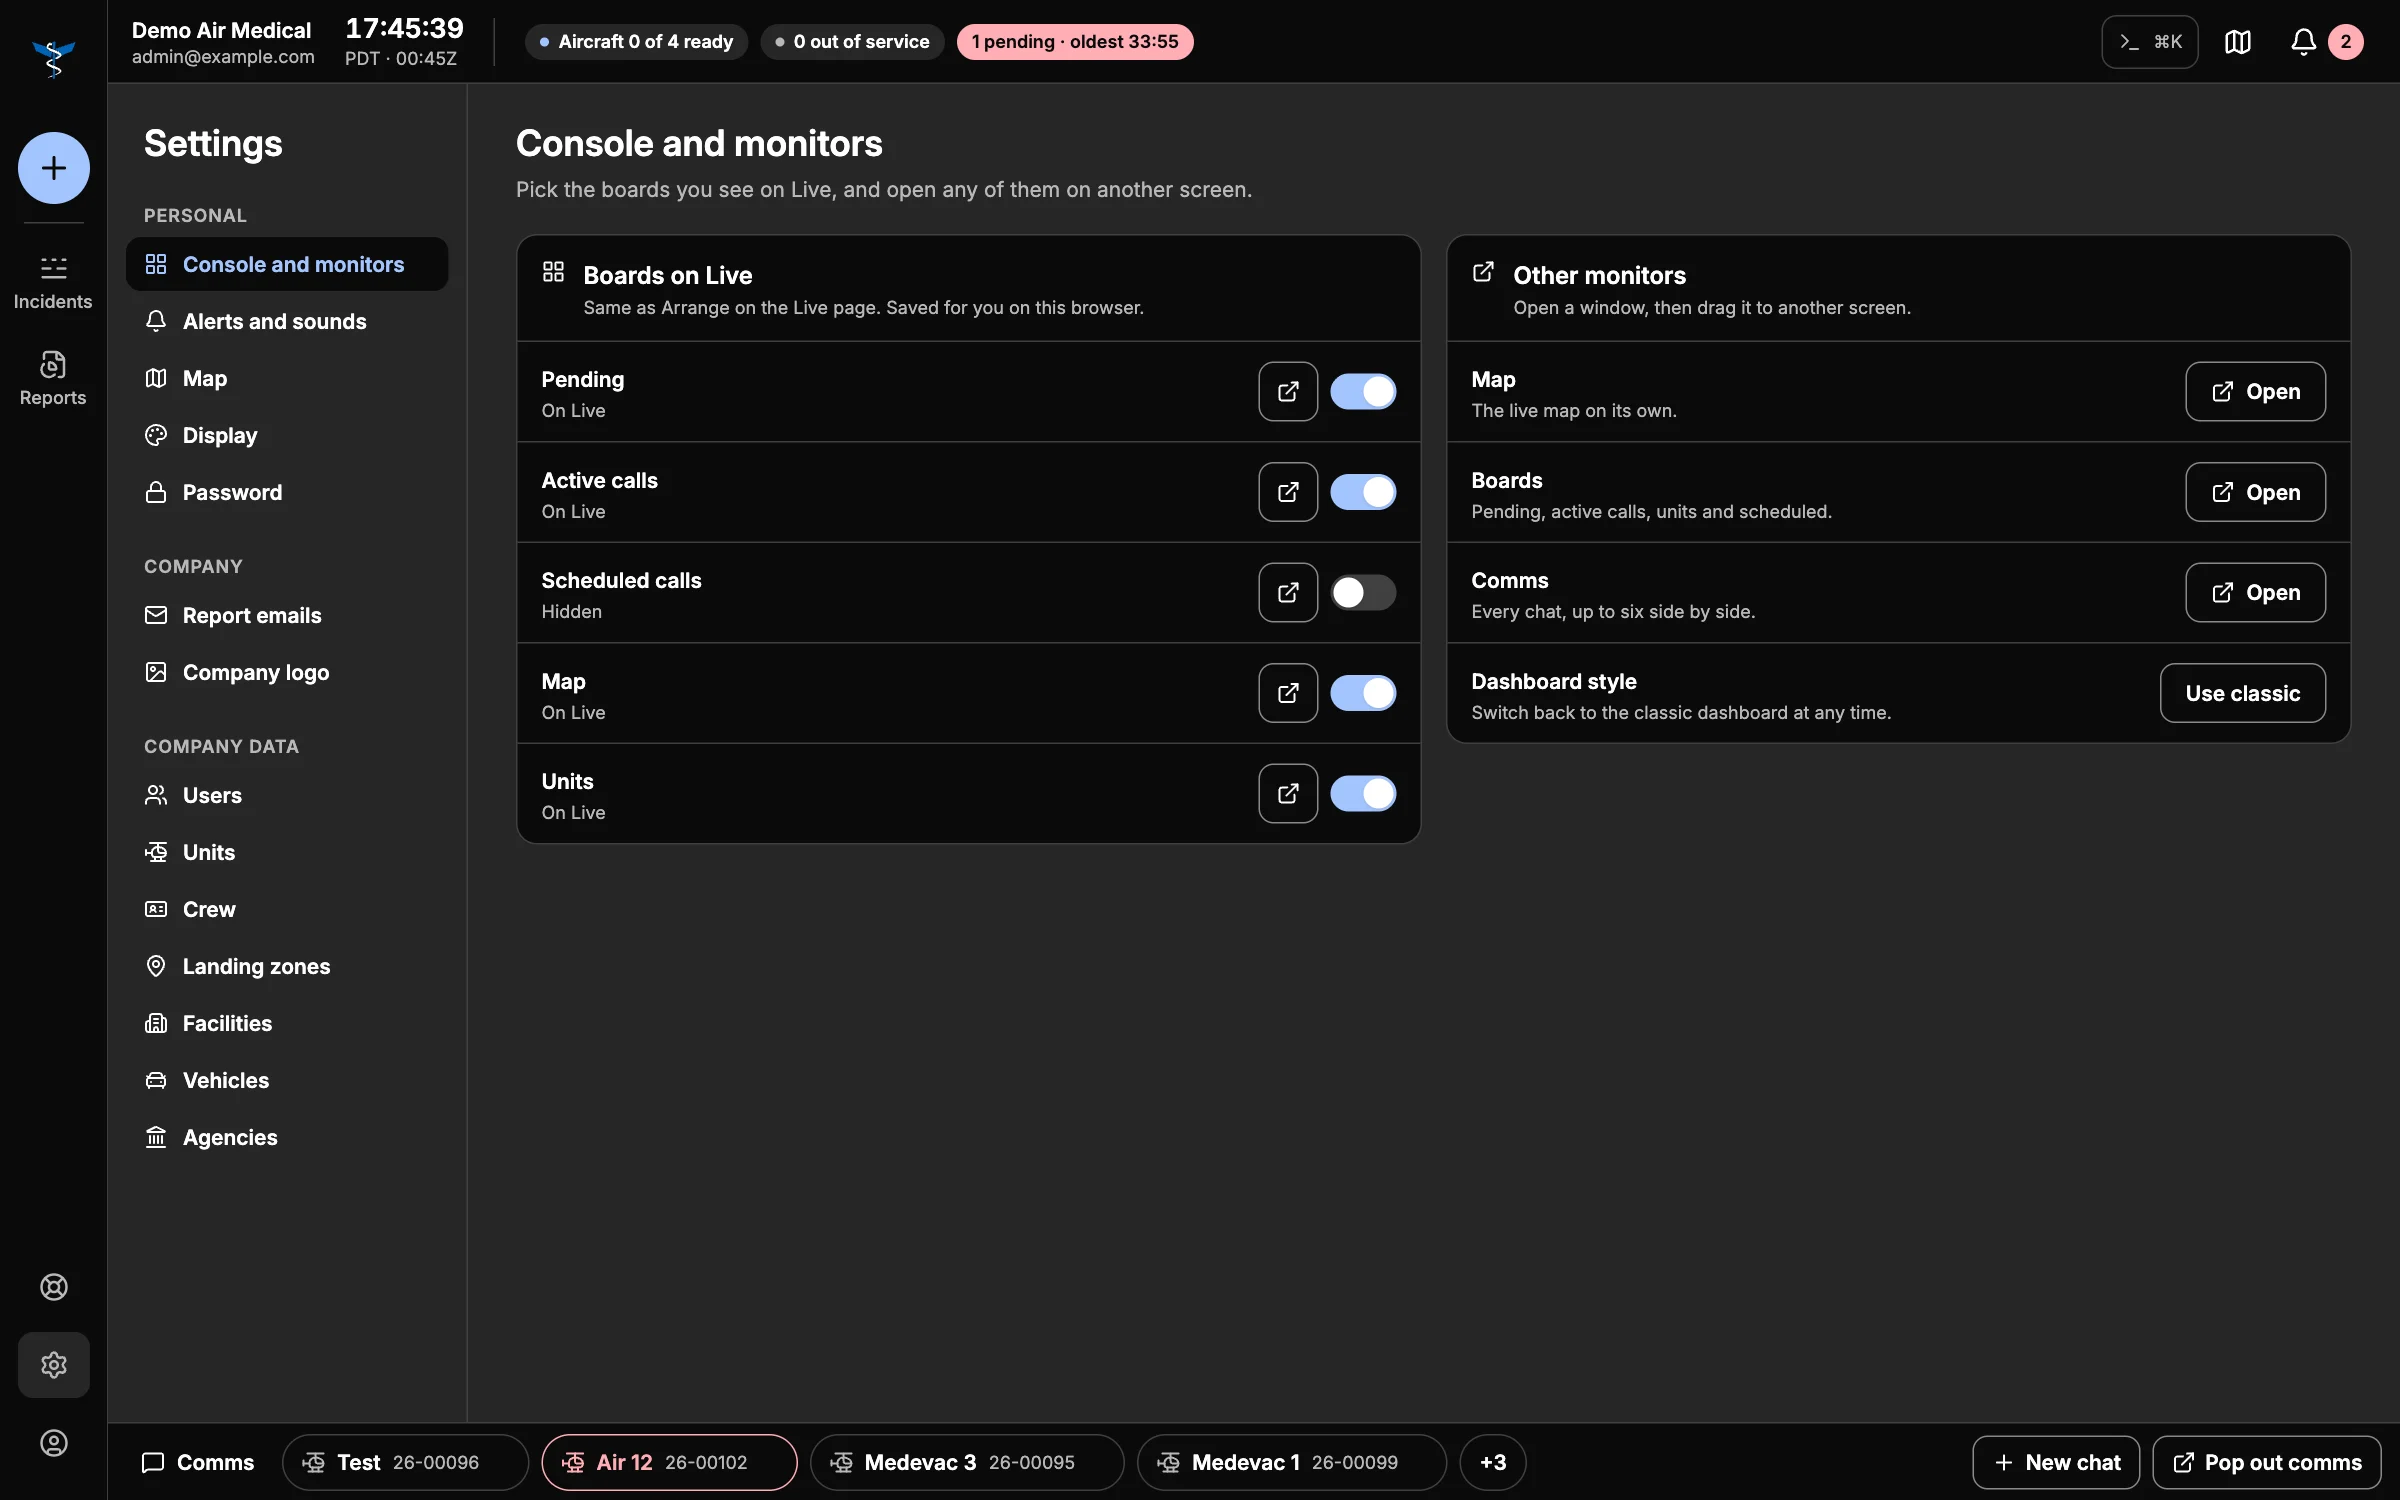Open the Reports sidebar icon

point(53,379)
